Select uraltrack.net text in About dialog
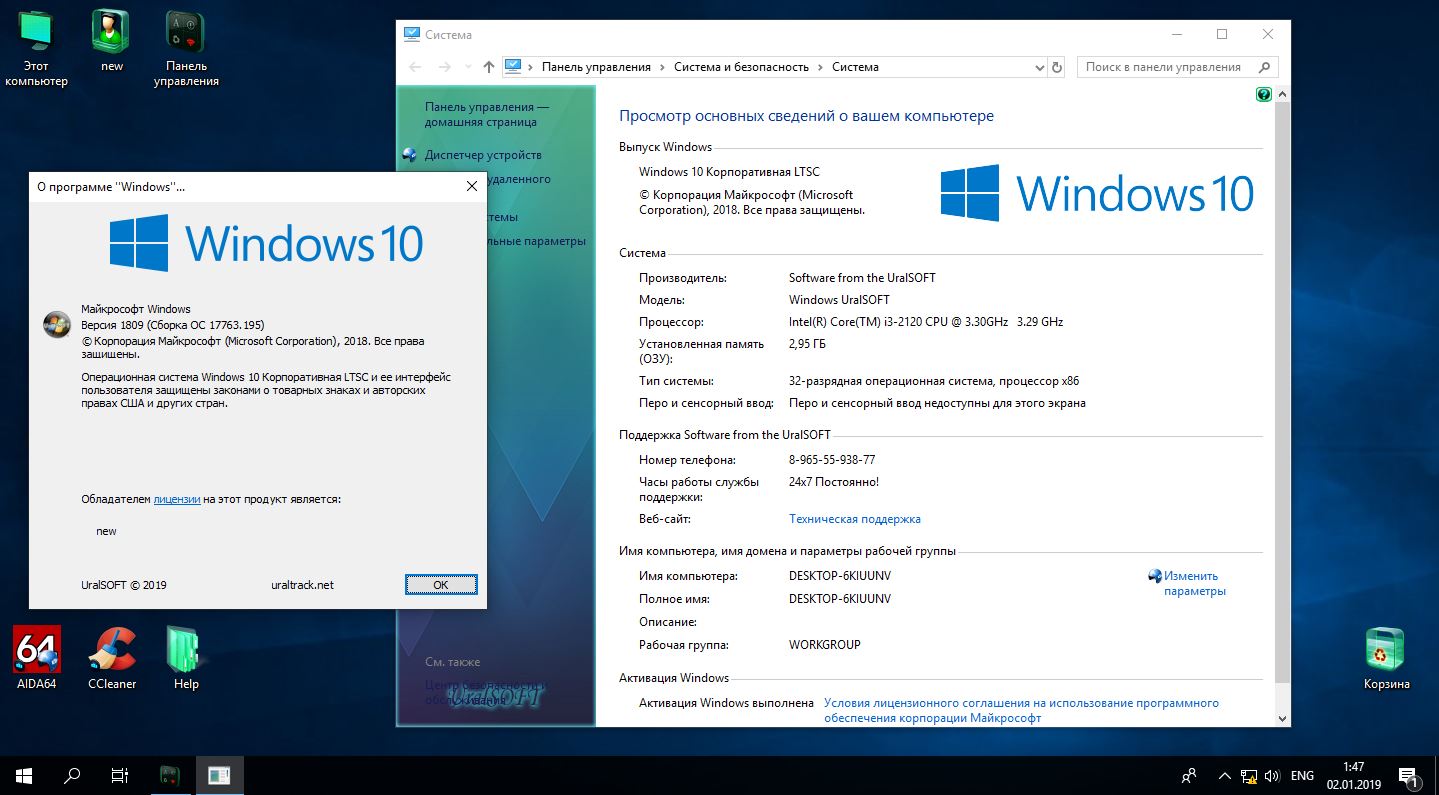Viewport: 1439px width, 795px height. (x=302, y=585)
